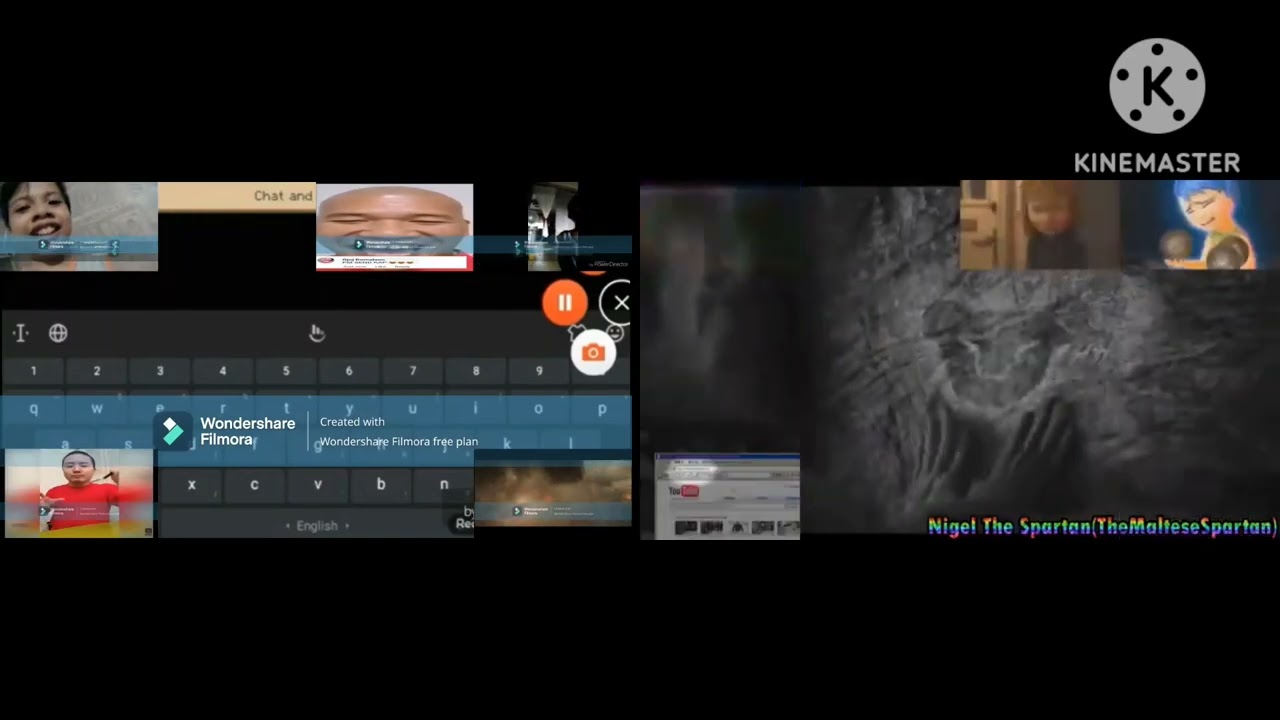Select the red shirt person thumbnail
Image resolution: width=1280 pixels, height=720 pixels.
(x=79, y=493)
